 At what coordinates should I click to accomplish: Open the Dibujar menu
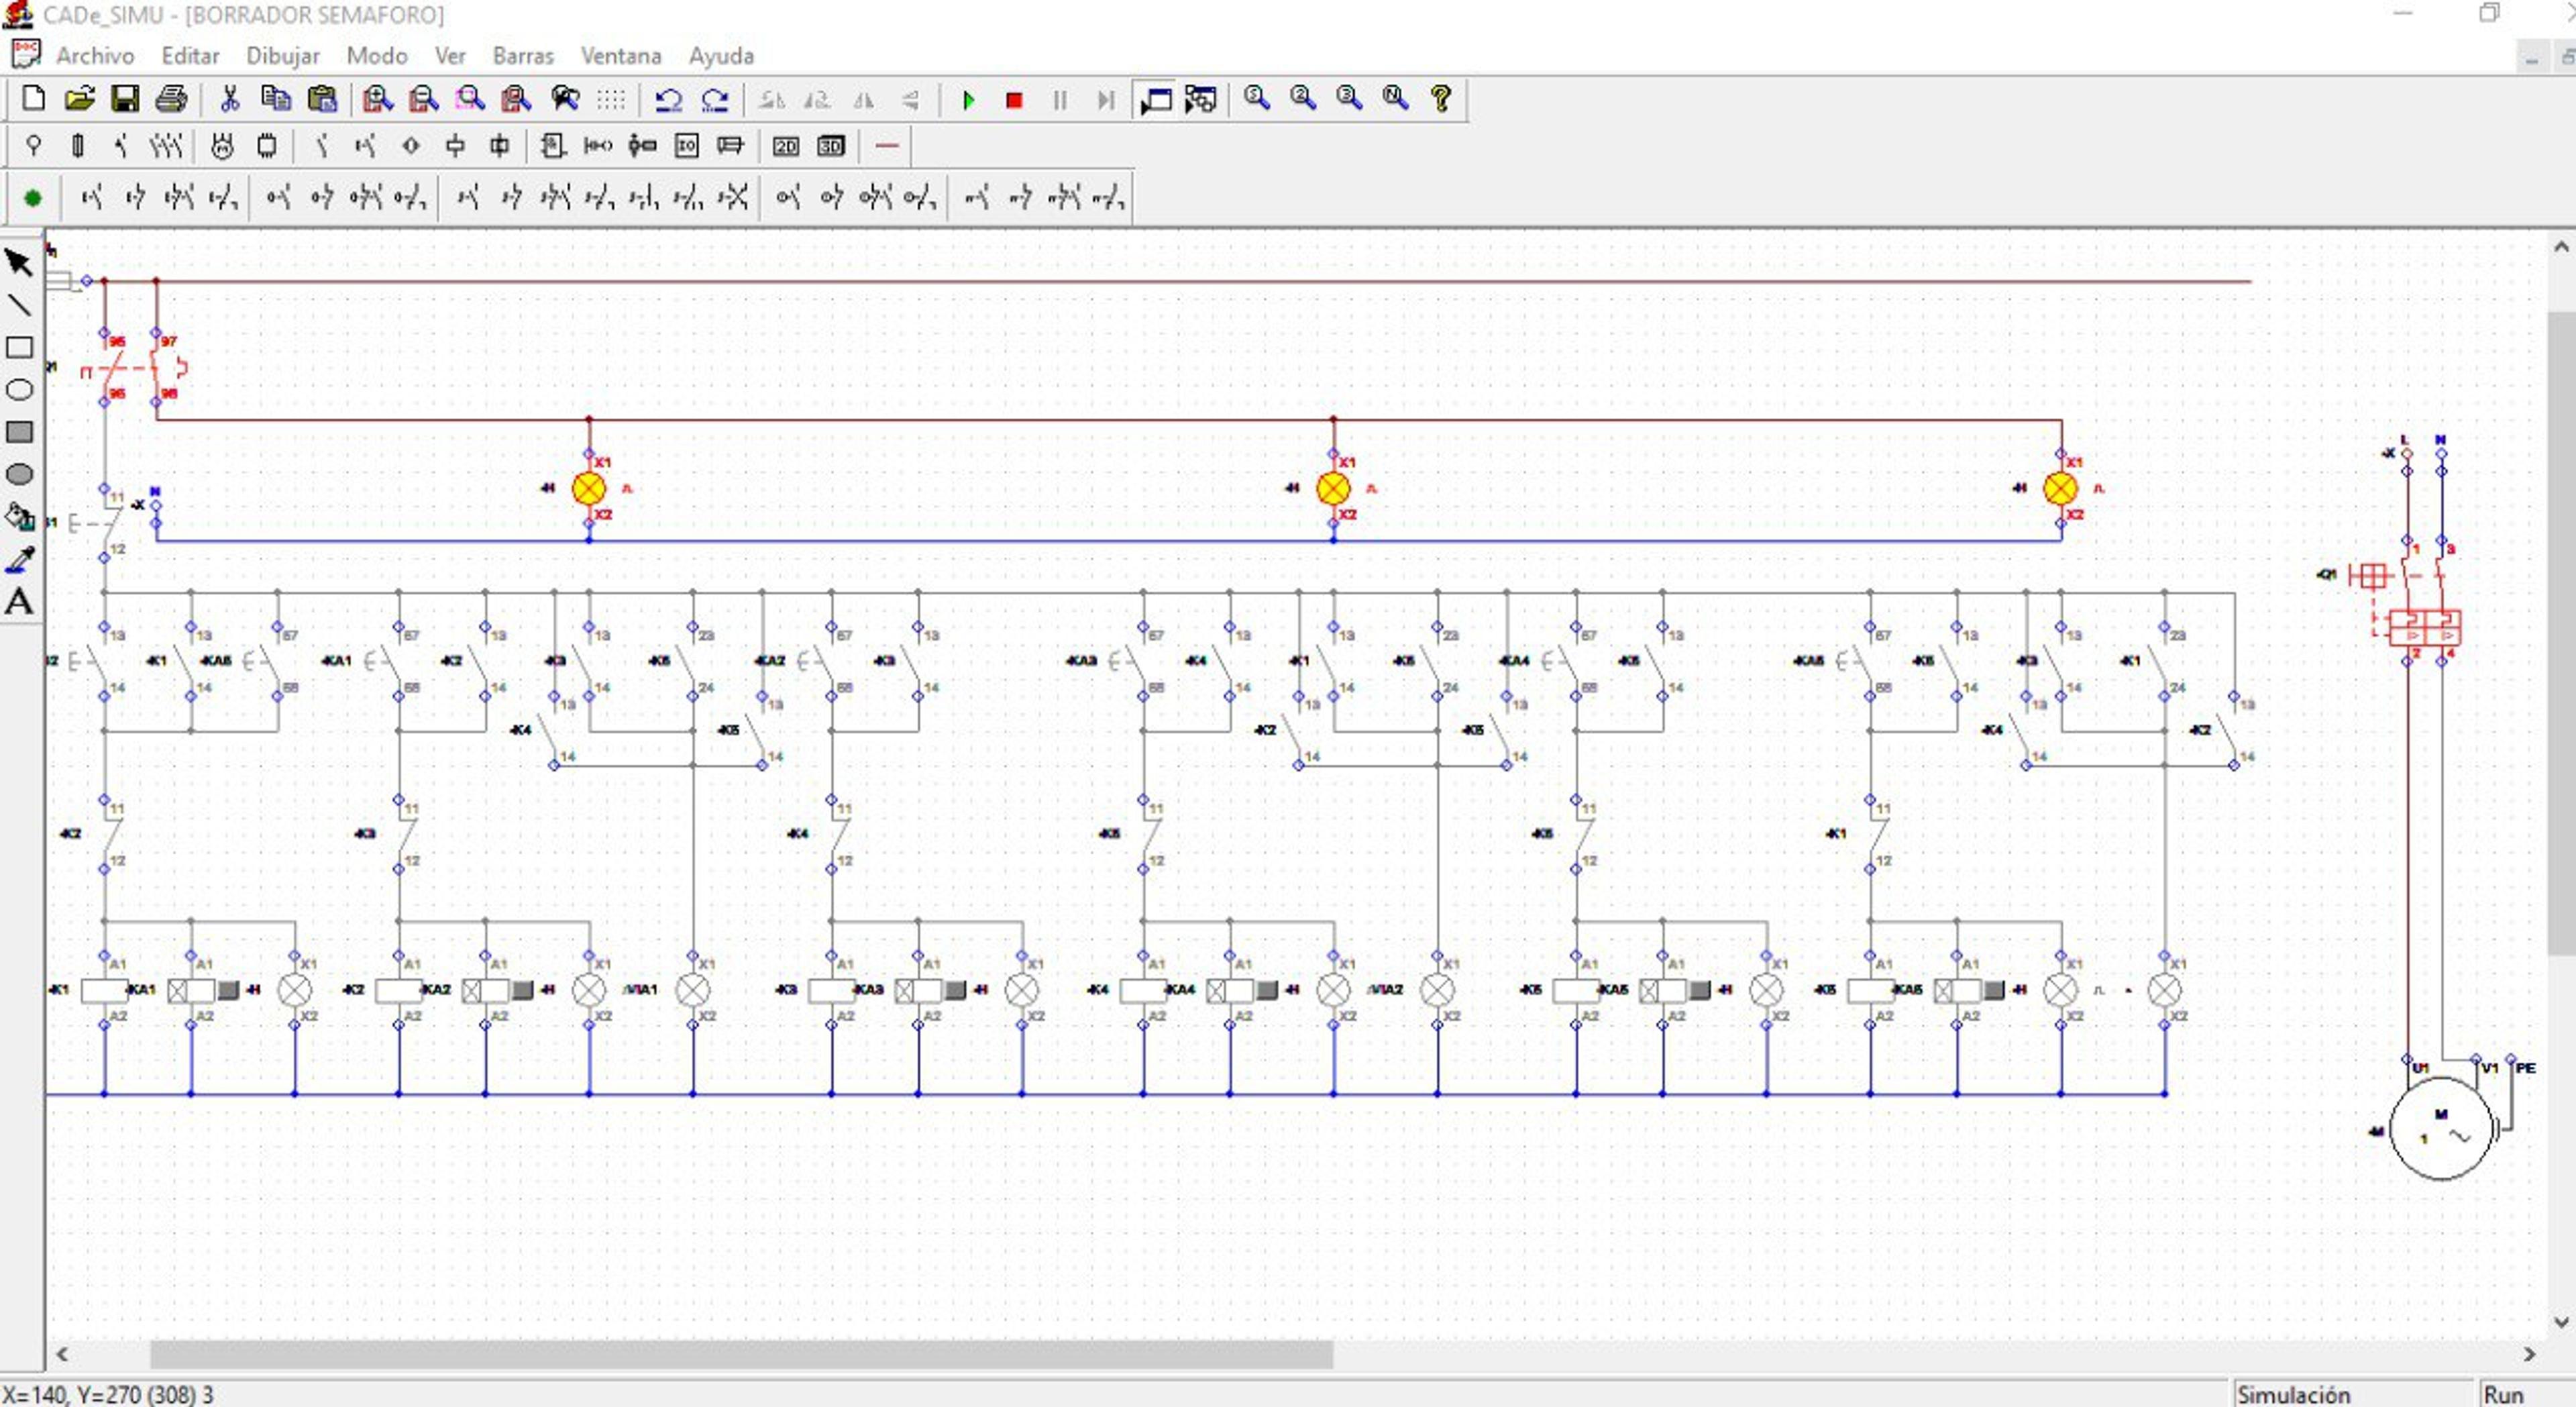[x=283, y=56]
